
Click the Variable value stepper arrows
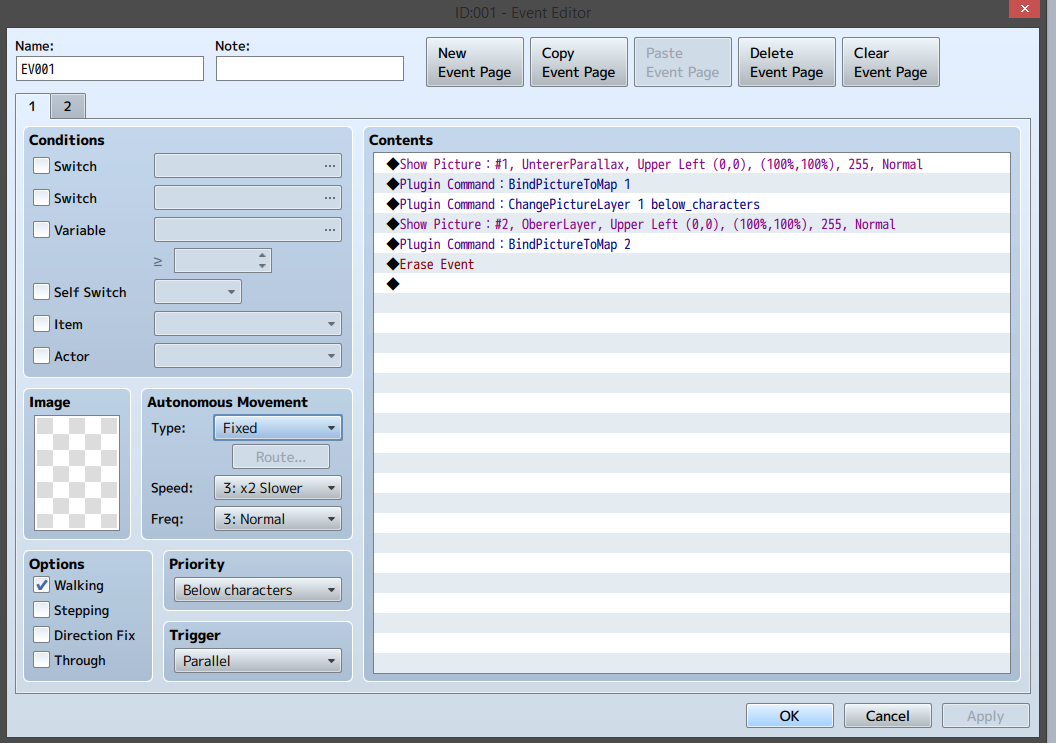coord(262,261)
